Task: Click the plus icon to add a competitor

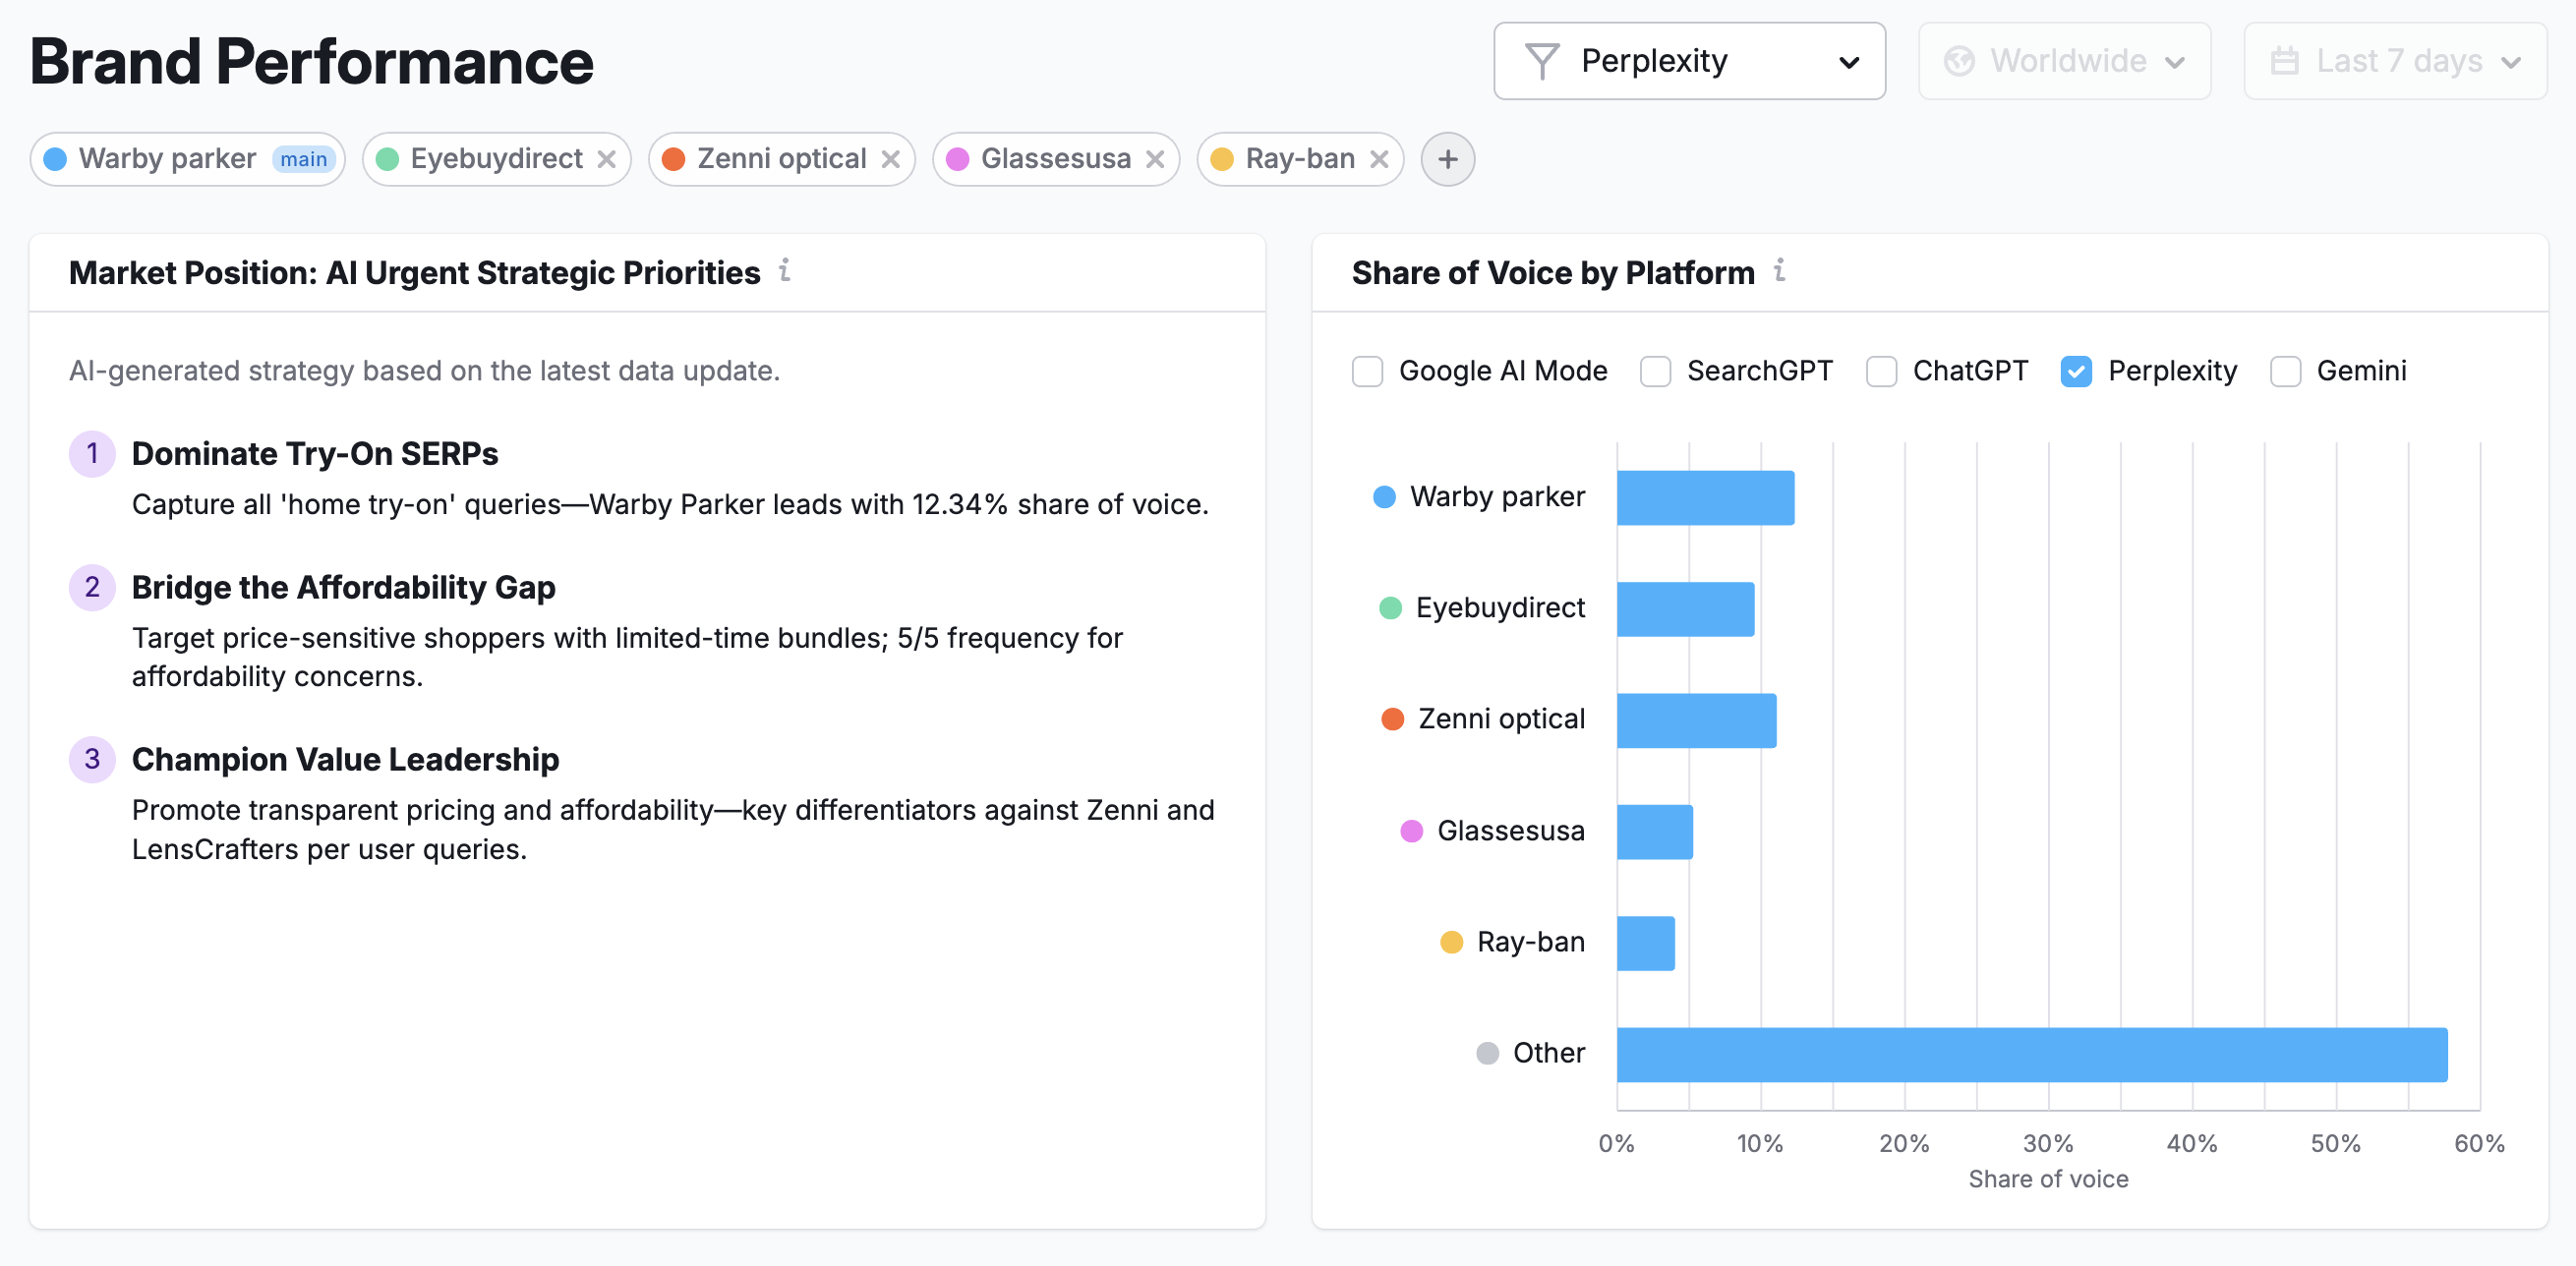Action: (x=1447, y=158)
